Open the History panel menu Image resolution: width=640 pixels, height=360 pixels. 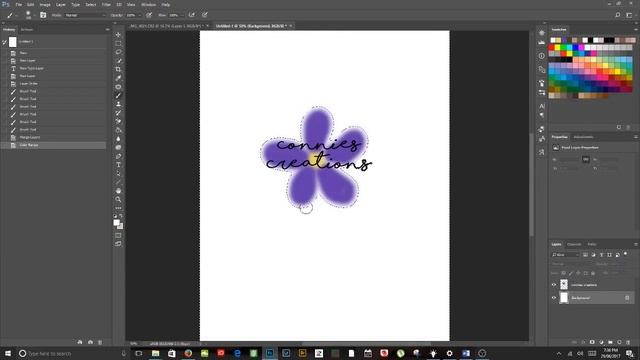(107, 29)
